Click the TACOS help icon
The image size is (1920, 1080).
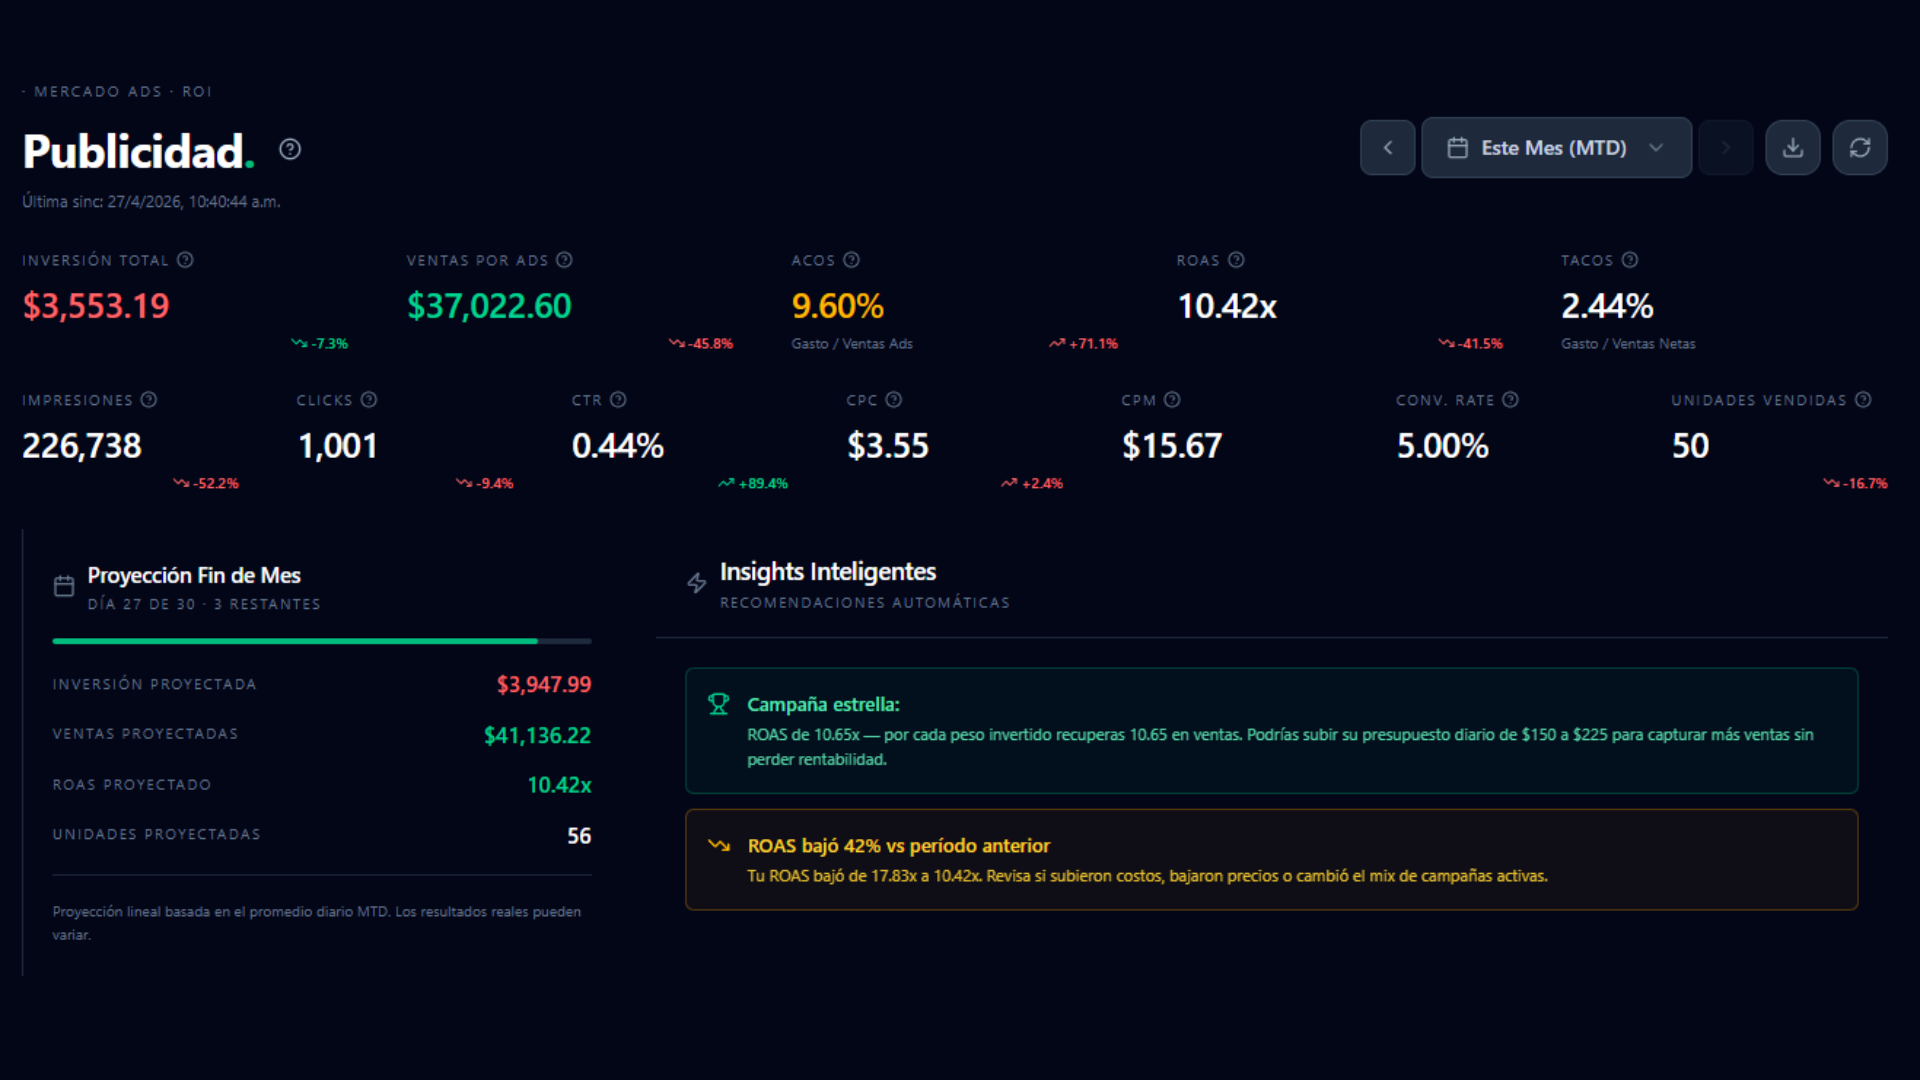[x=1630, y=260]
